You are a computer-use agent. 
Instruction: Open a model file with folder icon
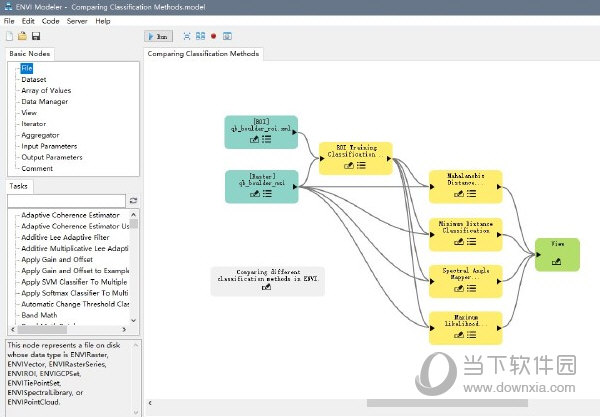[22, 36]
